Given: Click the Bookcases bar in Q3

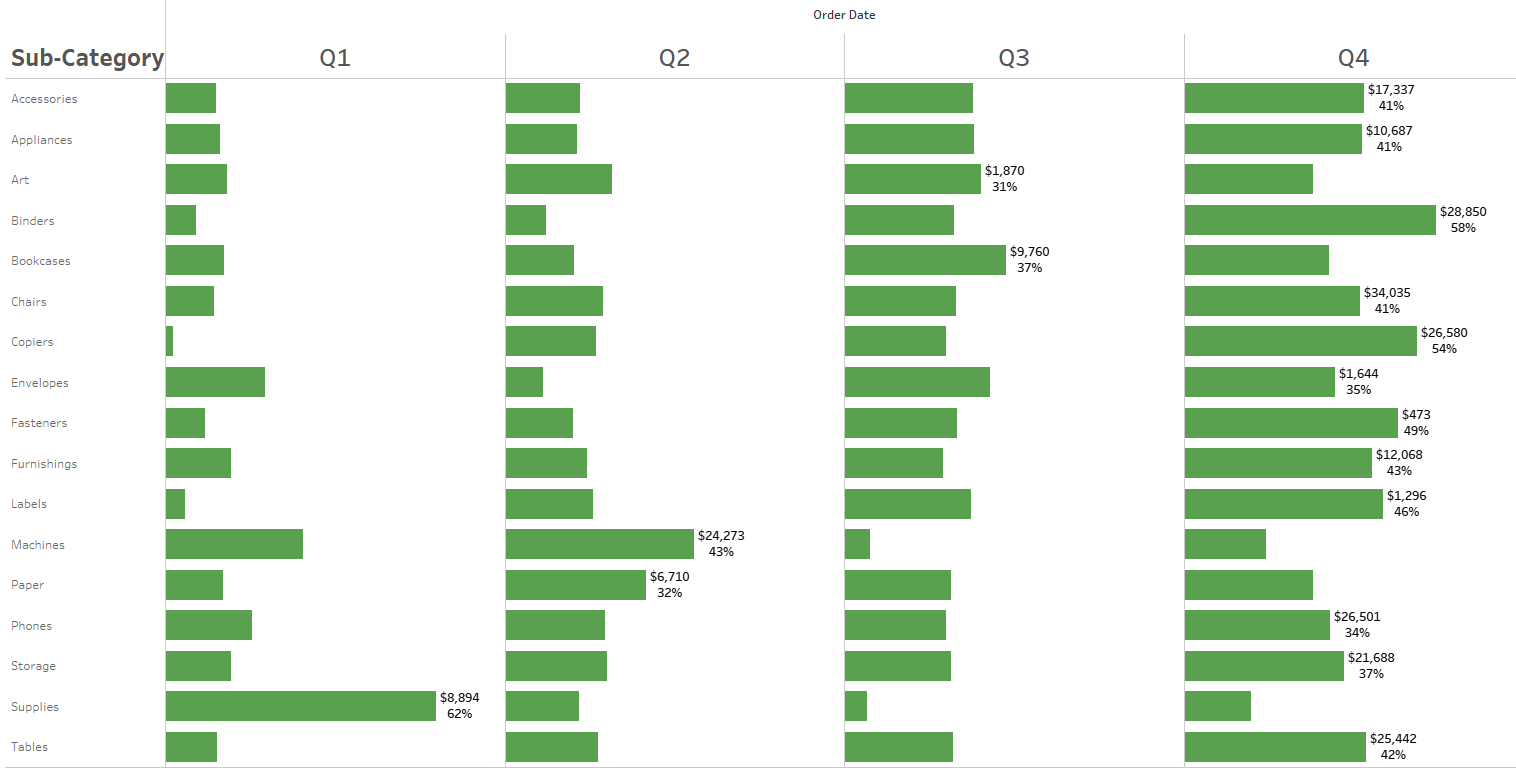Looking at the screenshot, I should click(925, 260).
